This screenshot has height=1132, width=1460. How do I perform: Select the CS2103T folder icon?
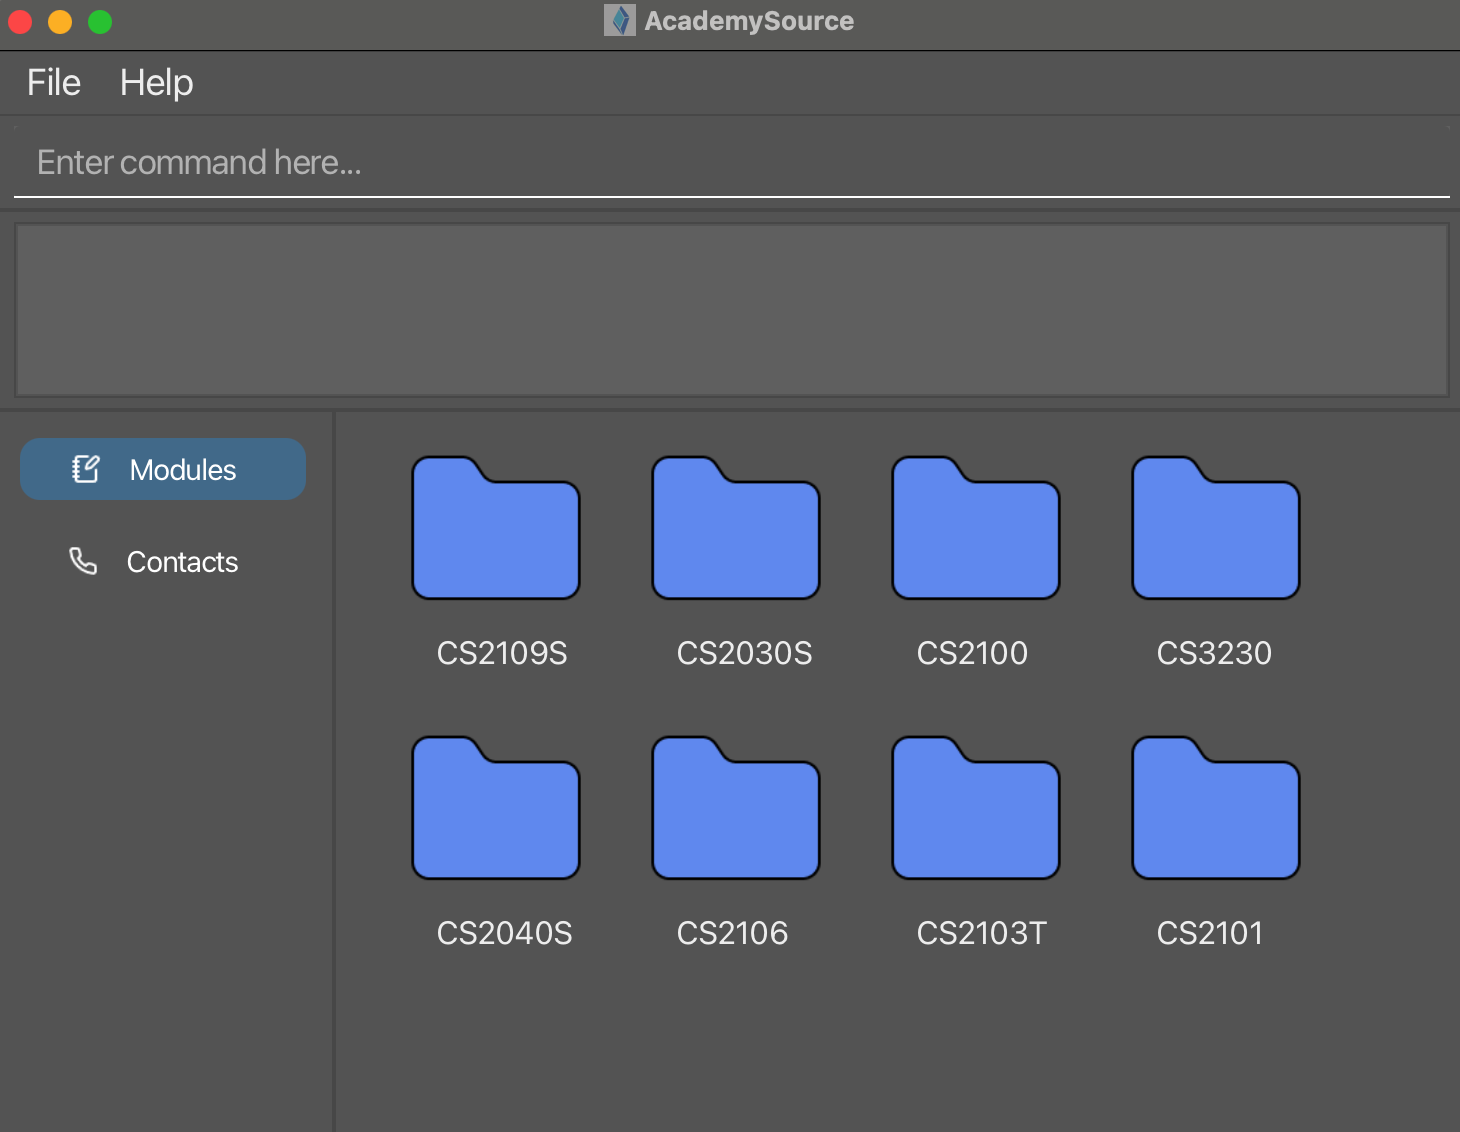click(976, 809)
